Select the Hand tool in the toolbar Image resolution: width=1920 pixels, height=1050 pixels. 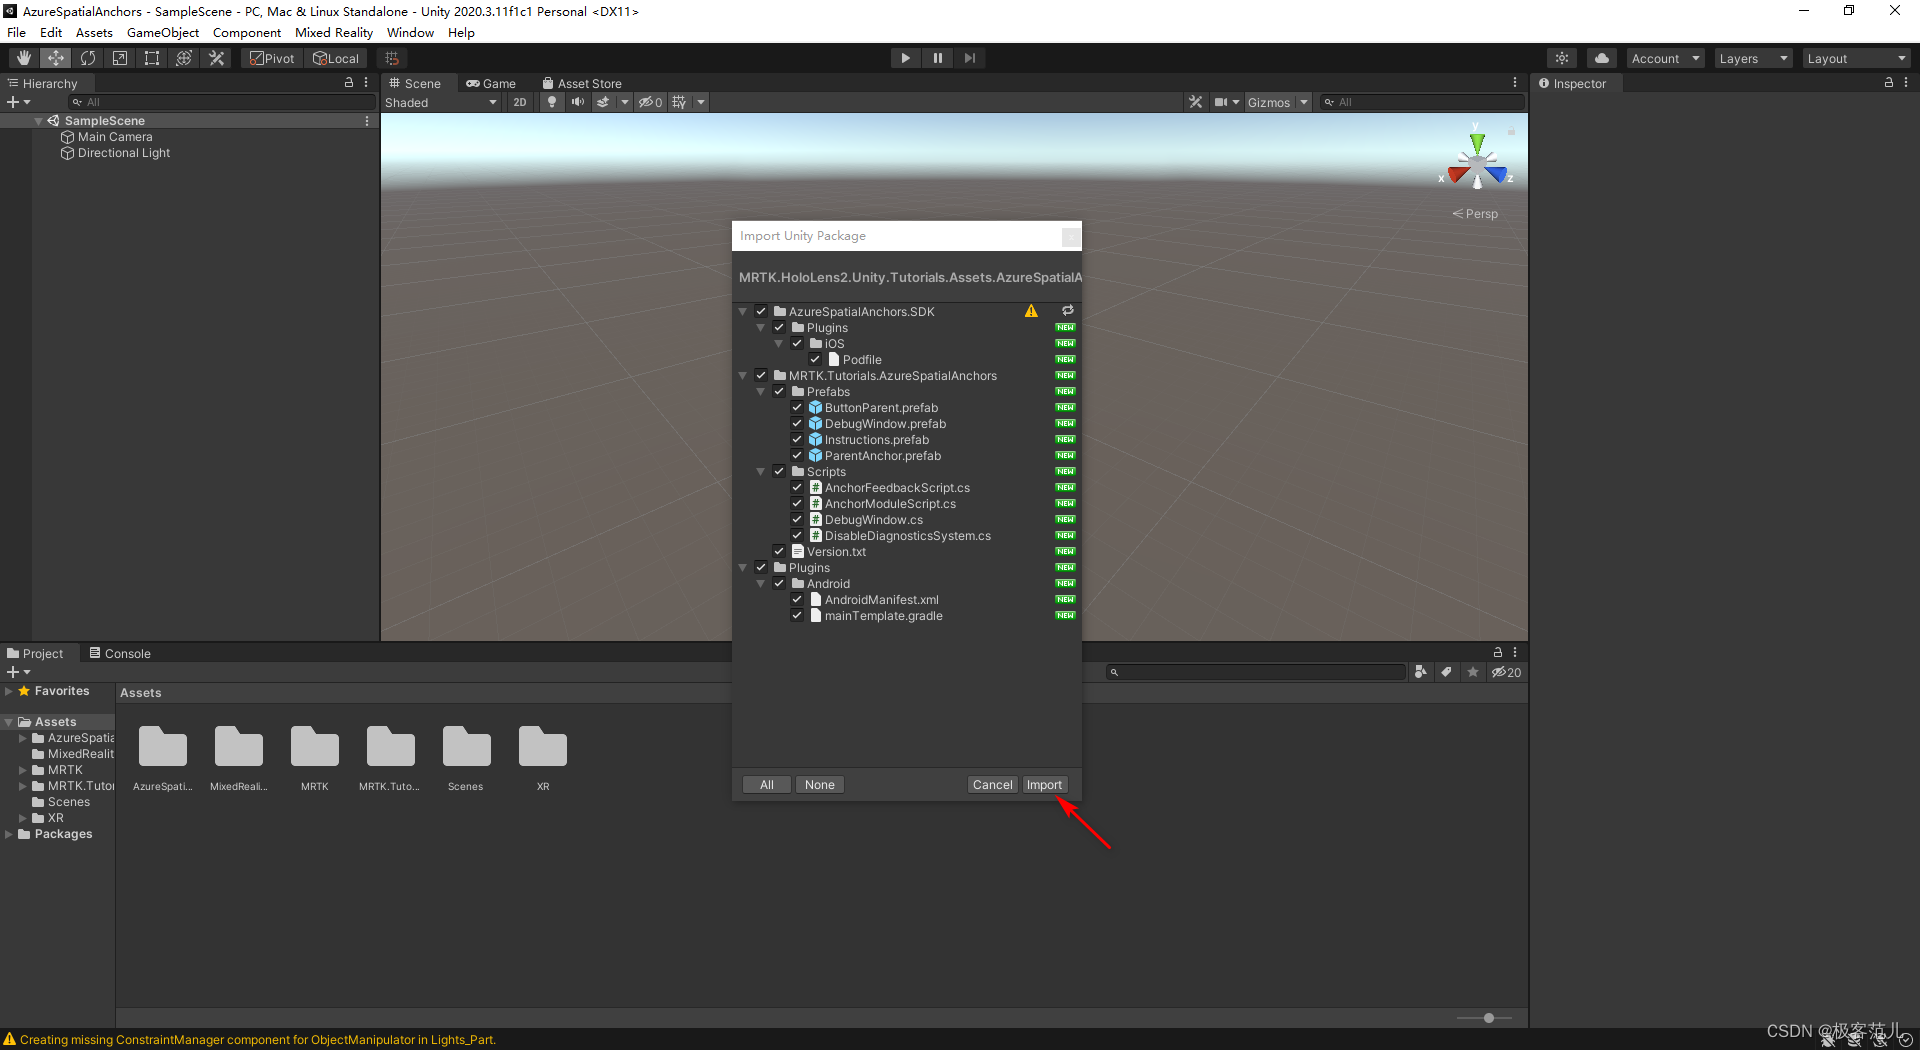[24, 58]
